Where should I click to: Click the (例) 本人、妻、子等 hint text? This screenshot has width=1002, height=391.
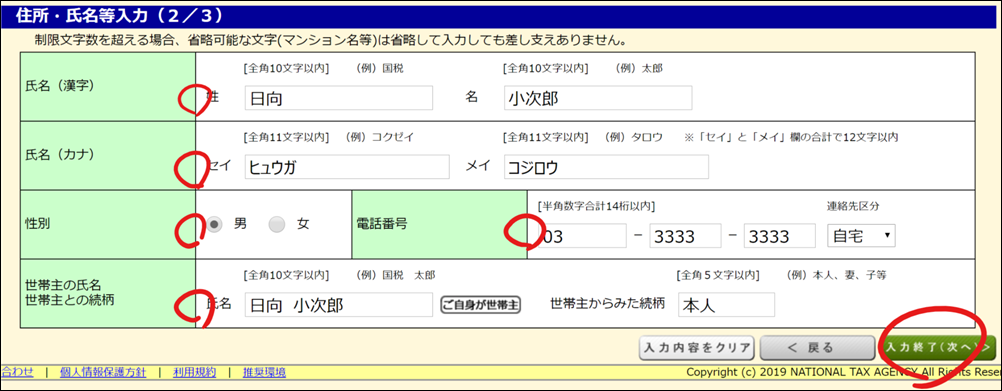click(836, 275)
